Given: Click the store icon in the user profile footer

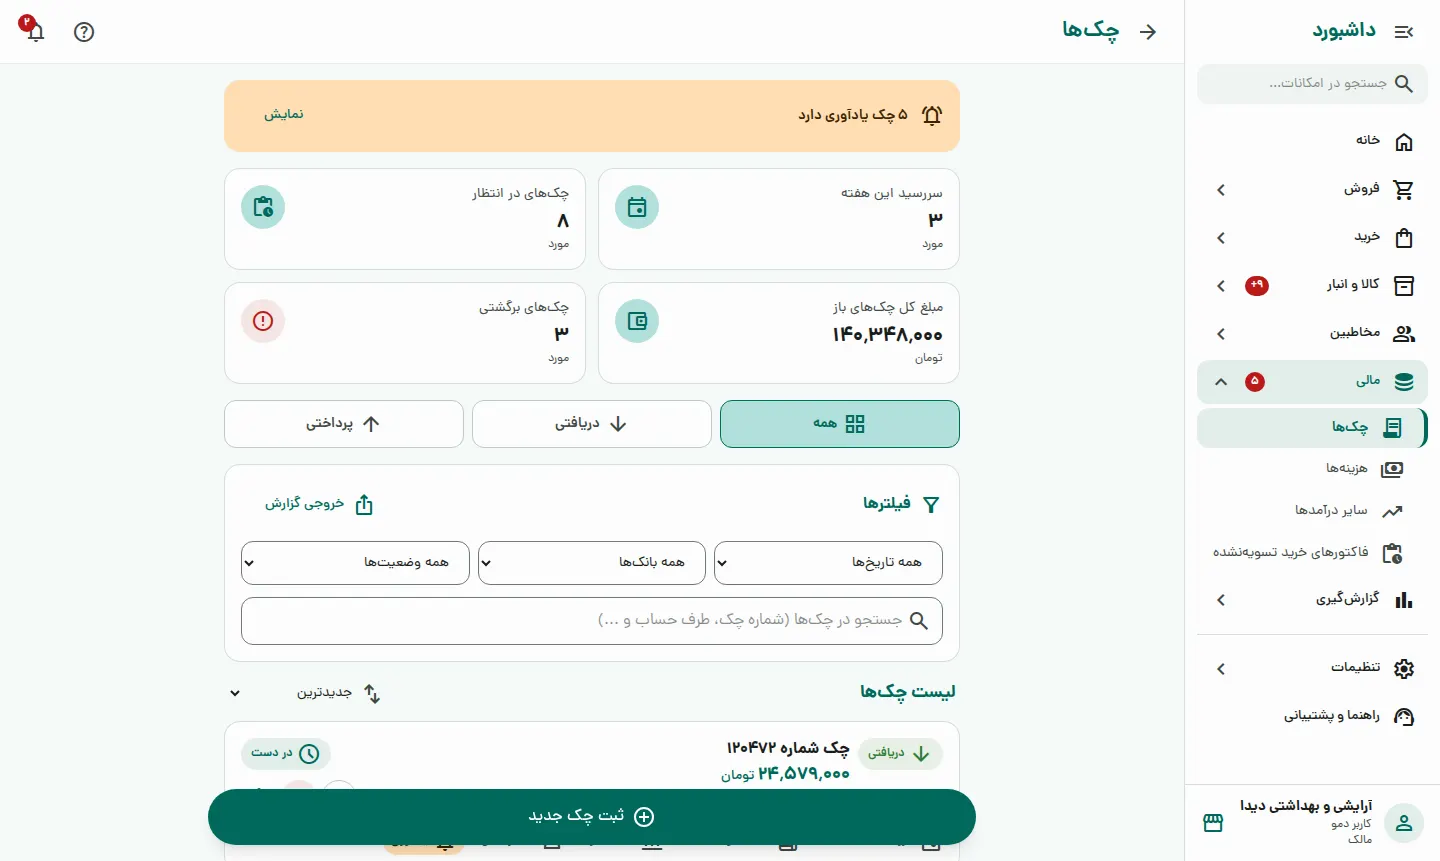Looking at the screenshot, I should click(1213, 823).
